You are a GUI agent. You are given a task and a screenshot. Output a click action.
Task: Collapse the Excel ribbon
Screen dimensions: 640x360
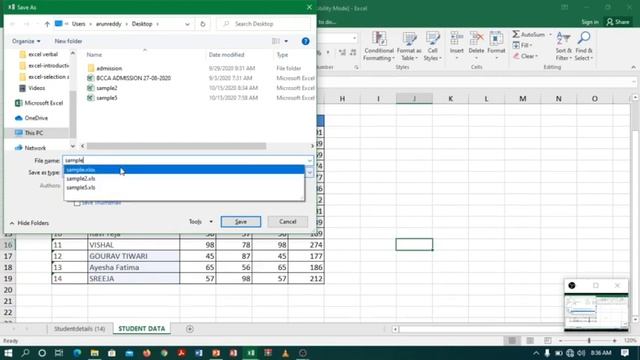coord(633,67)
